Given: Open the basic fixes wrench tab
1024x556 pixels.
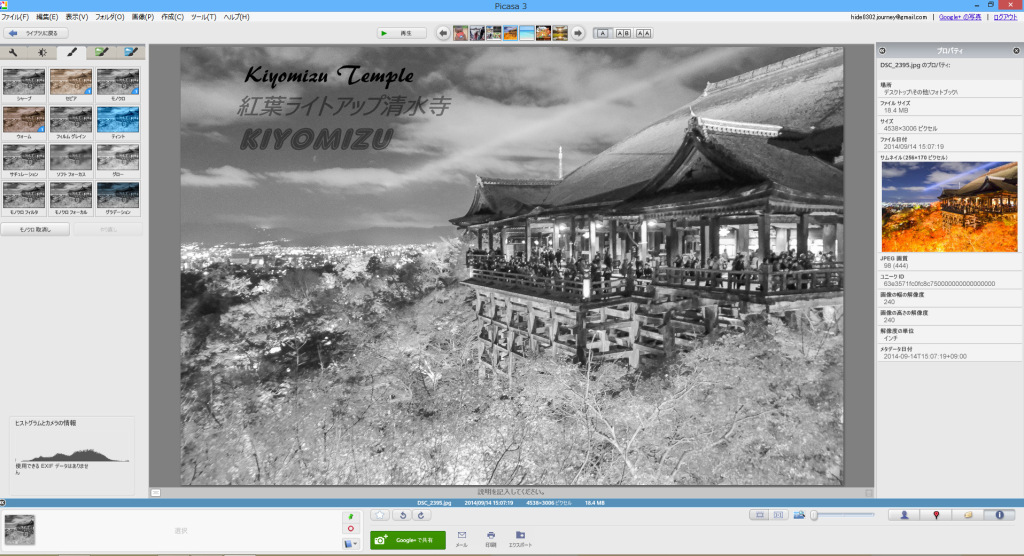Looking at the screenshot, I should click(x=14, y=52).
